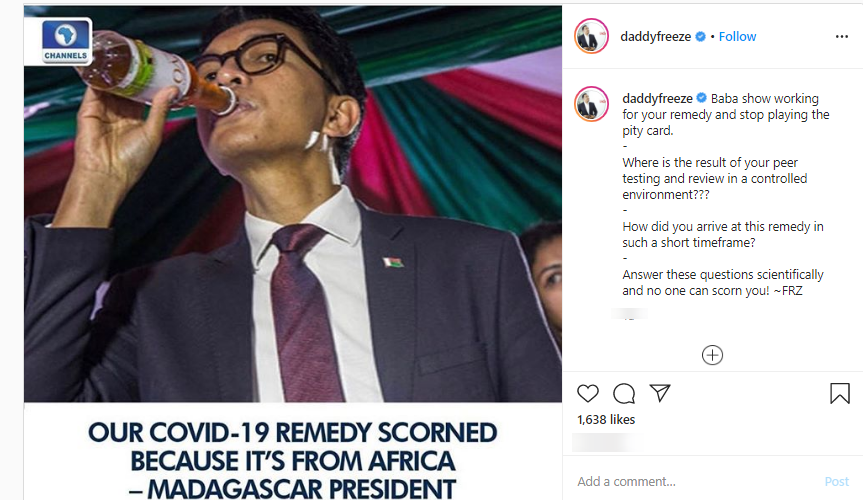Click the caption text ending with ~FRZ
Image resolution: width=863 pixels, height=500 pixels.
tap(722, 282)
